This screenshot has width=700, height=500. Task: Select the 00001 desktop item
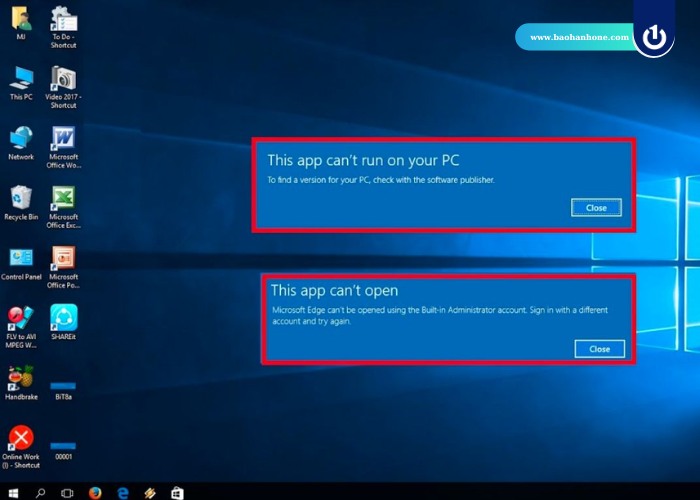click(63, 451)
